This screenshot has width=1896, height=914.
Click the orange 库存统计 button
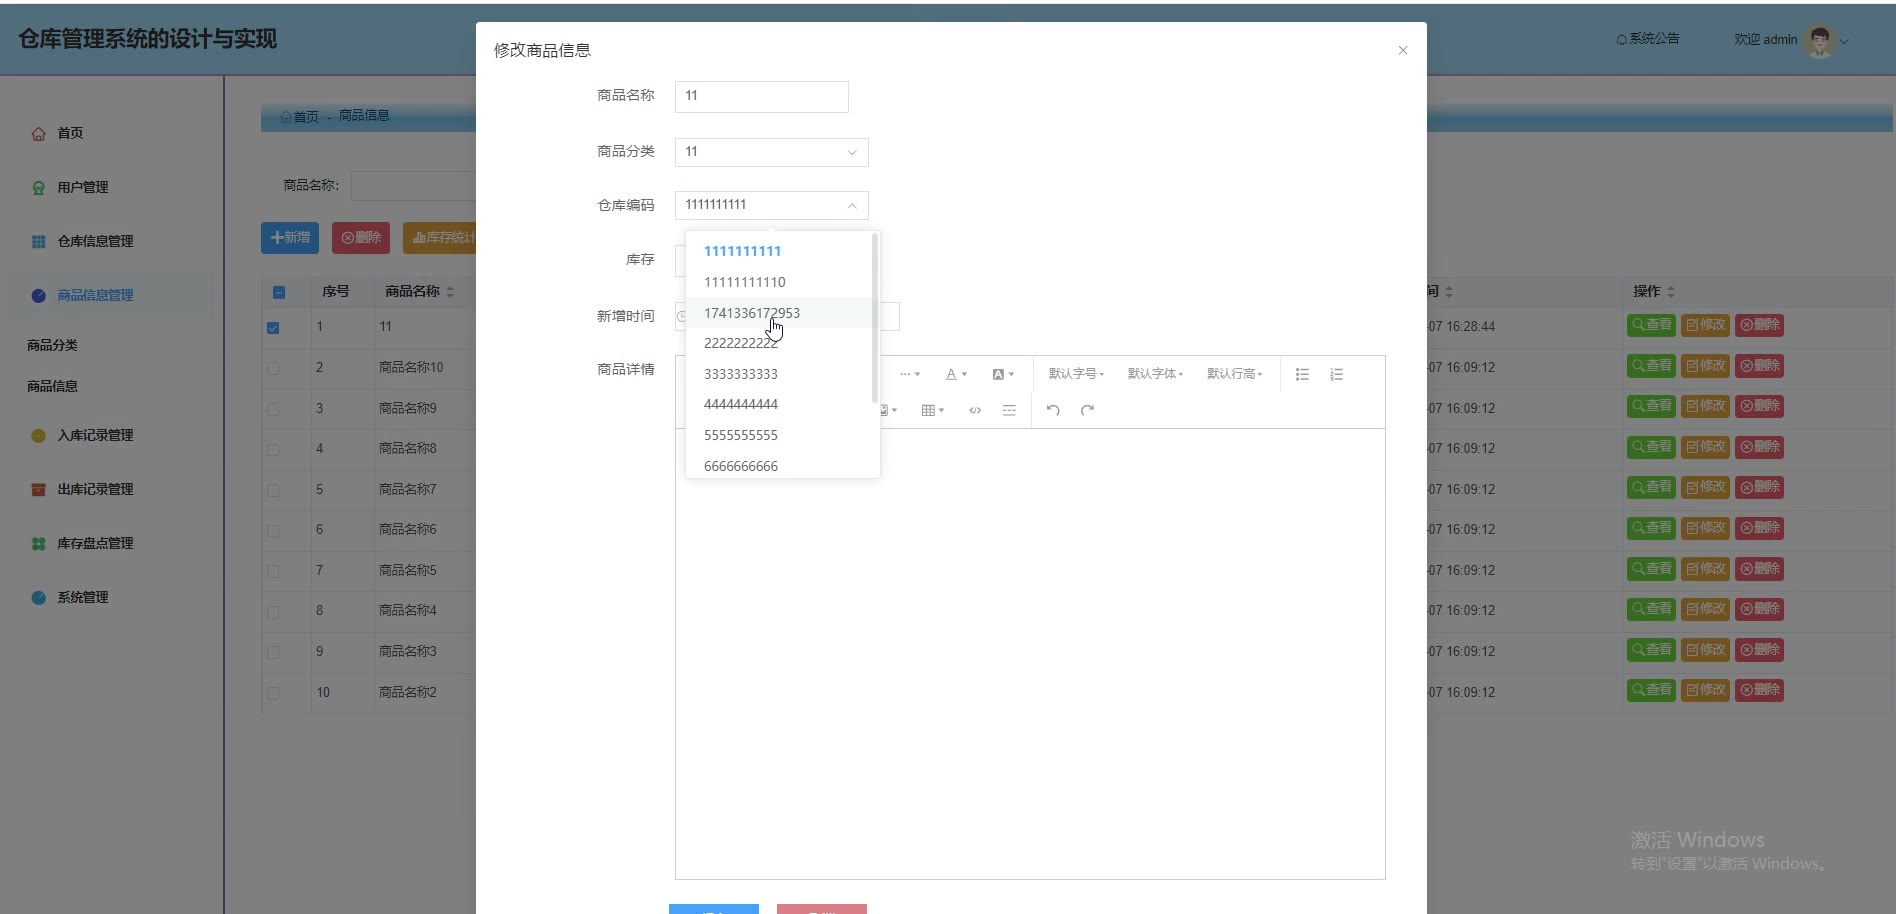click(440, 238)
